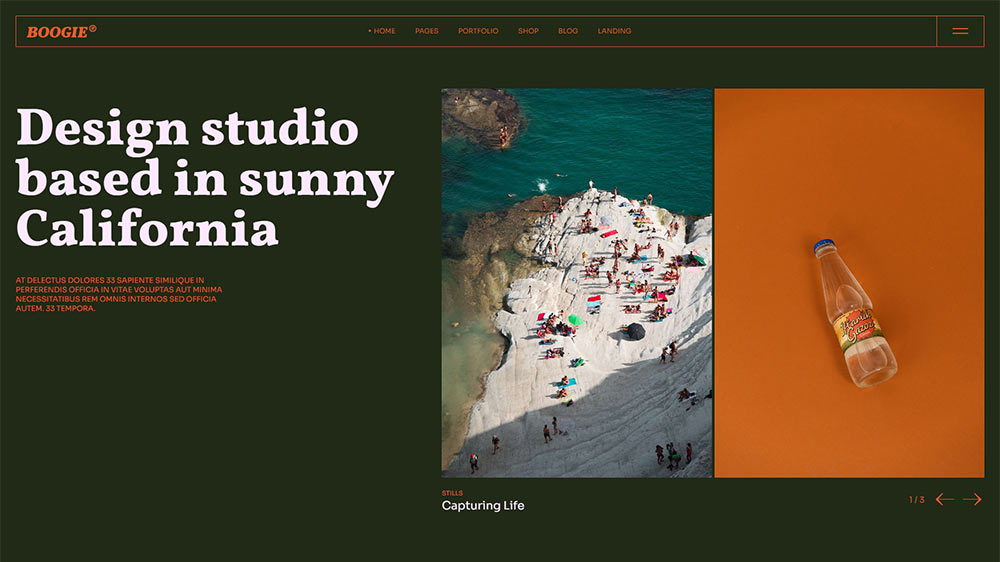Click the green umbrella in beach photo
1000x562 pixels.
(x=575, y=320)
